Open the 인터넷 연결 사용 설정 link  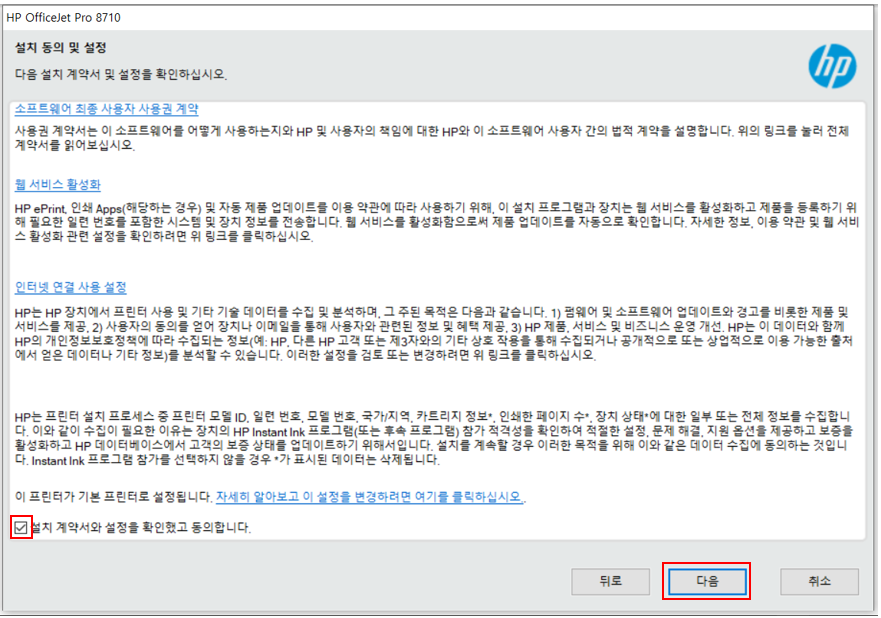pos(71,287)
